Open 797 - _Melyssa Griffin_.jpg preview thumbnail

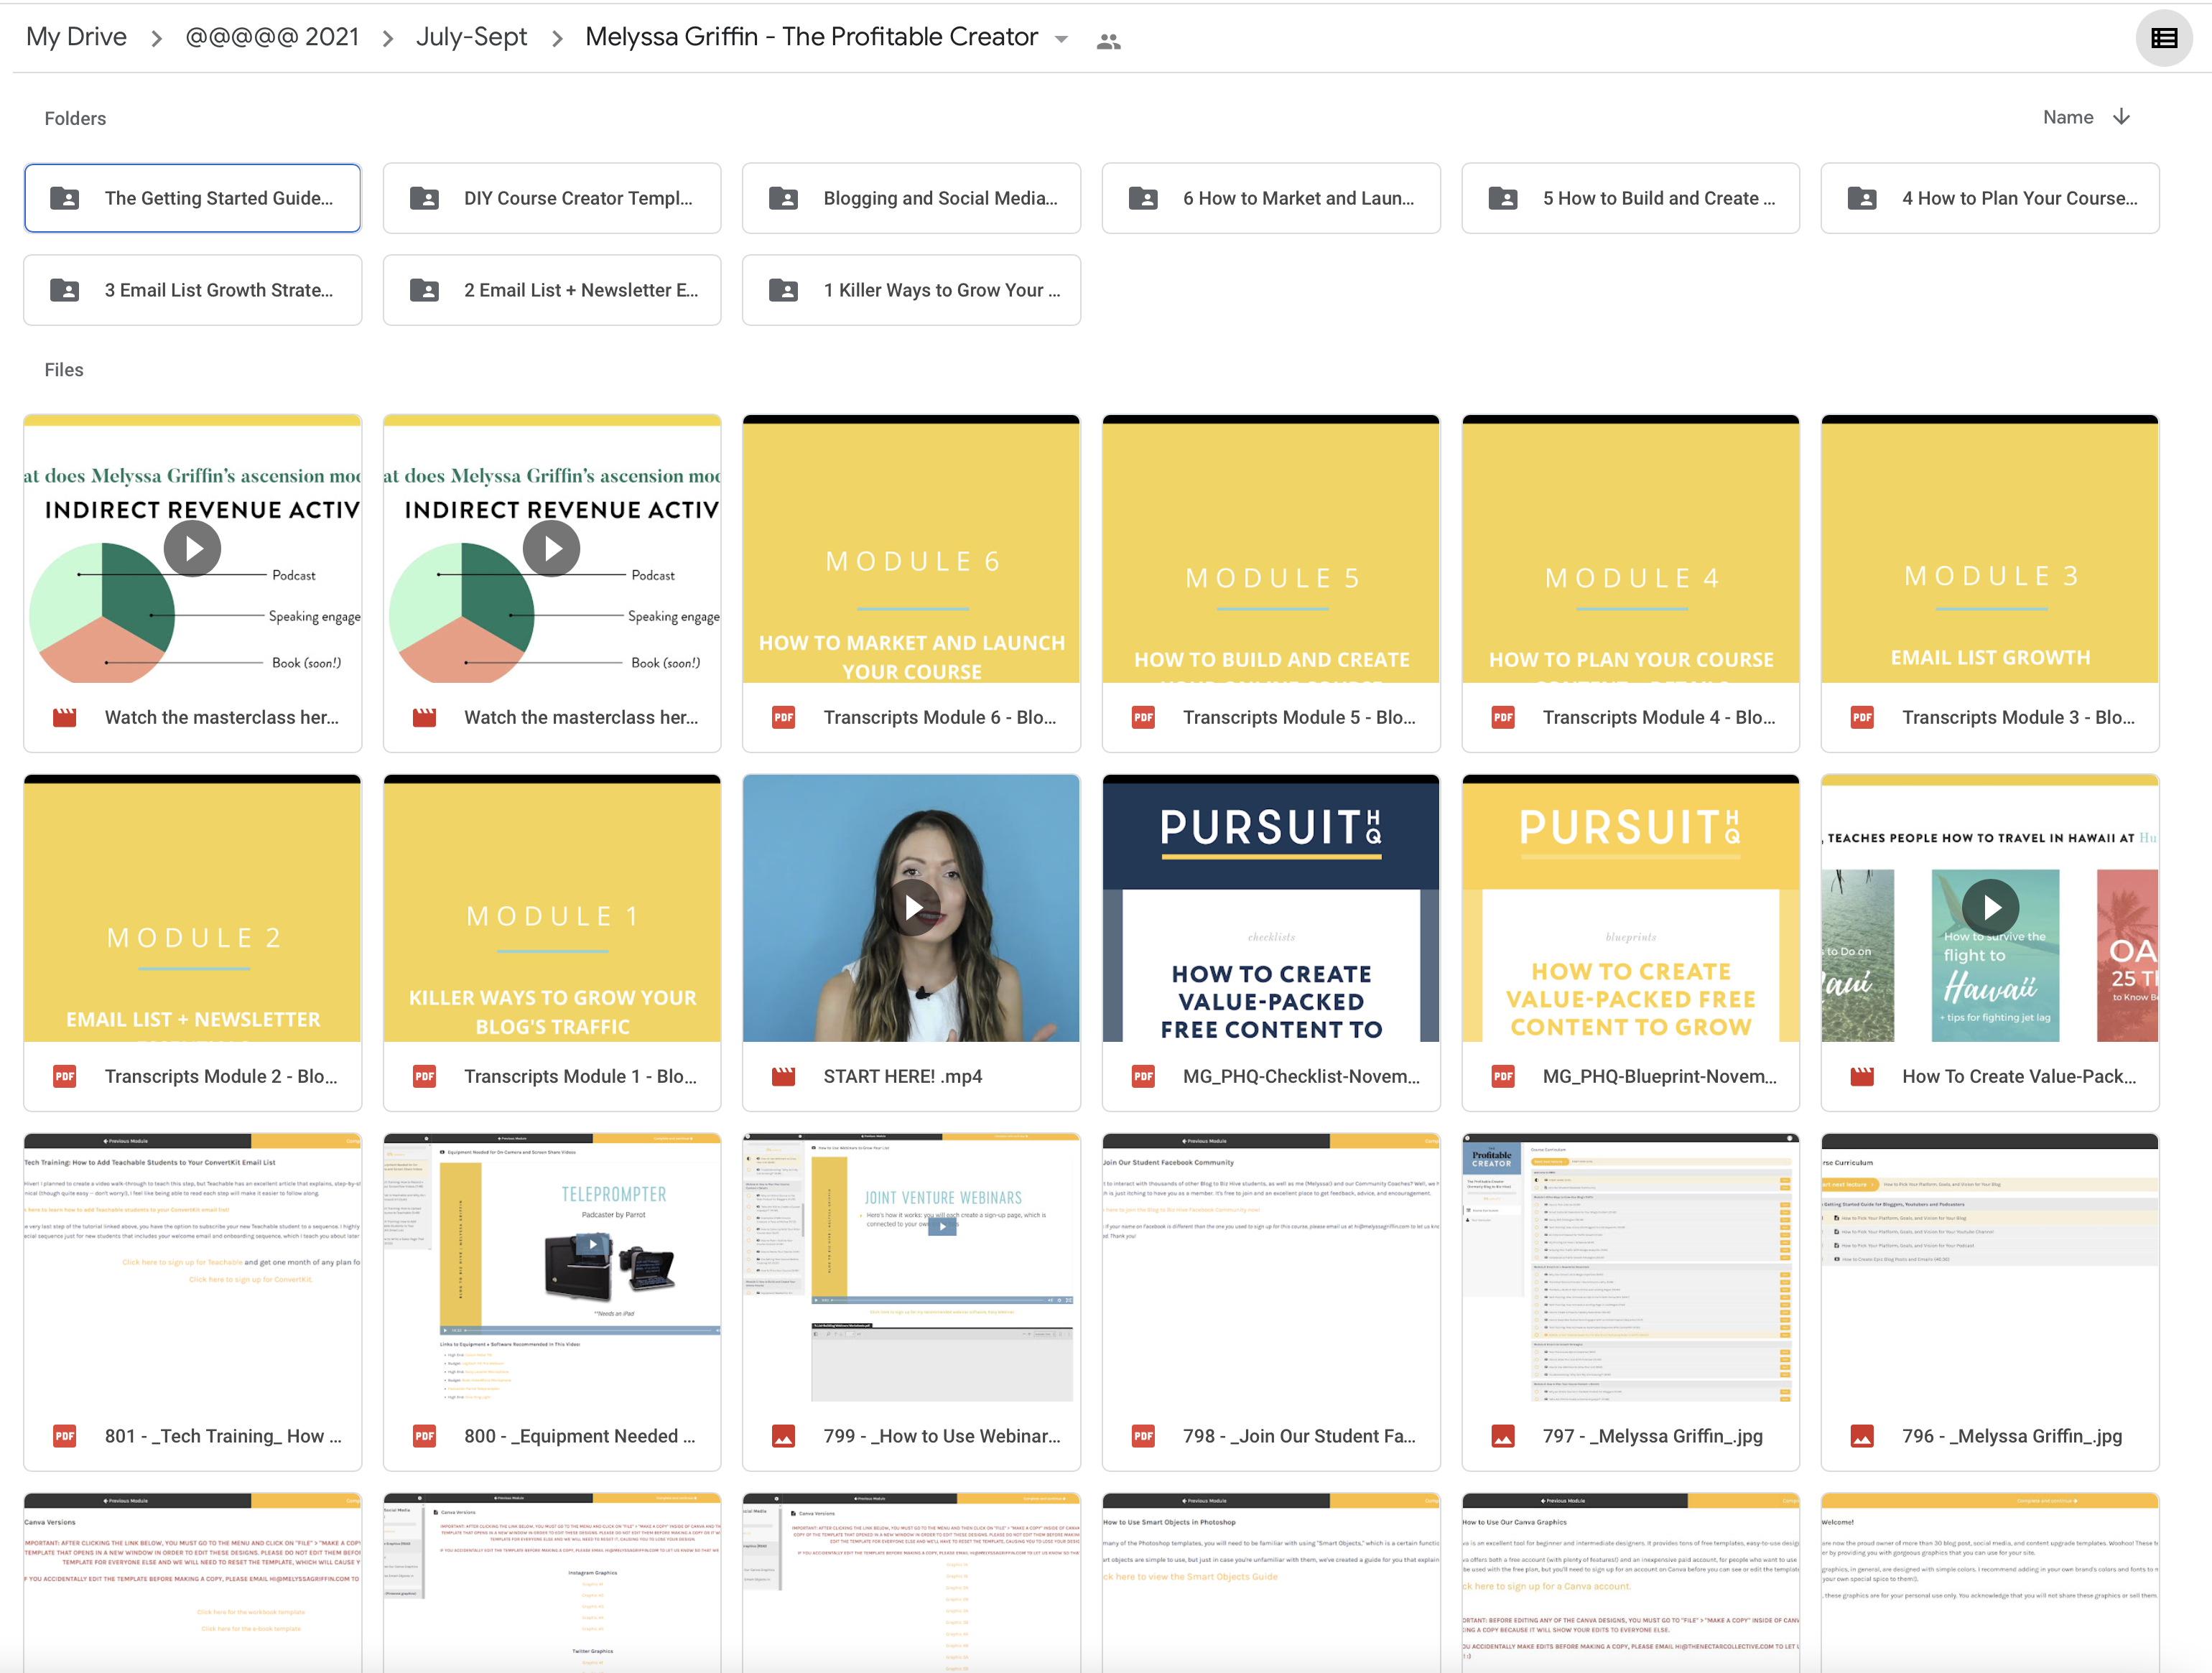click(x=1630, y=1267)
